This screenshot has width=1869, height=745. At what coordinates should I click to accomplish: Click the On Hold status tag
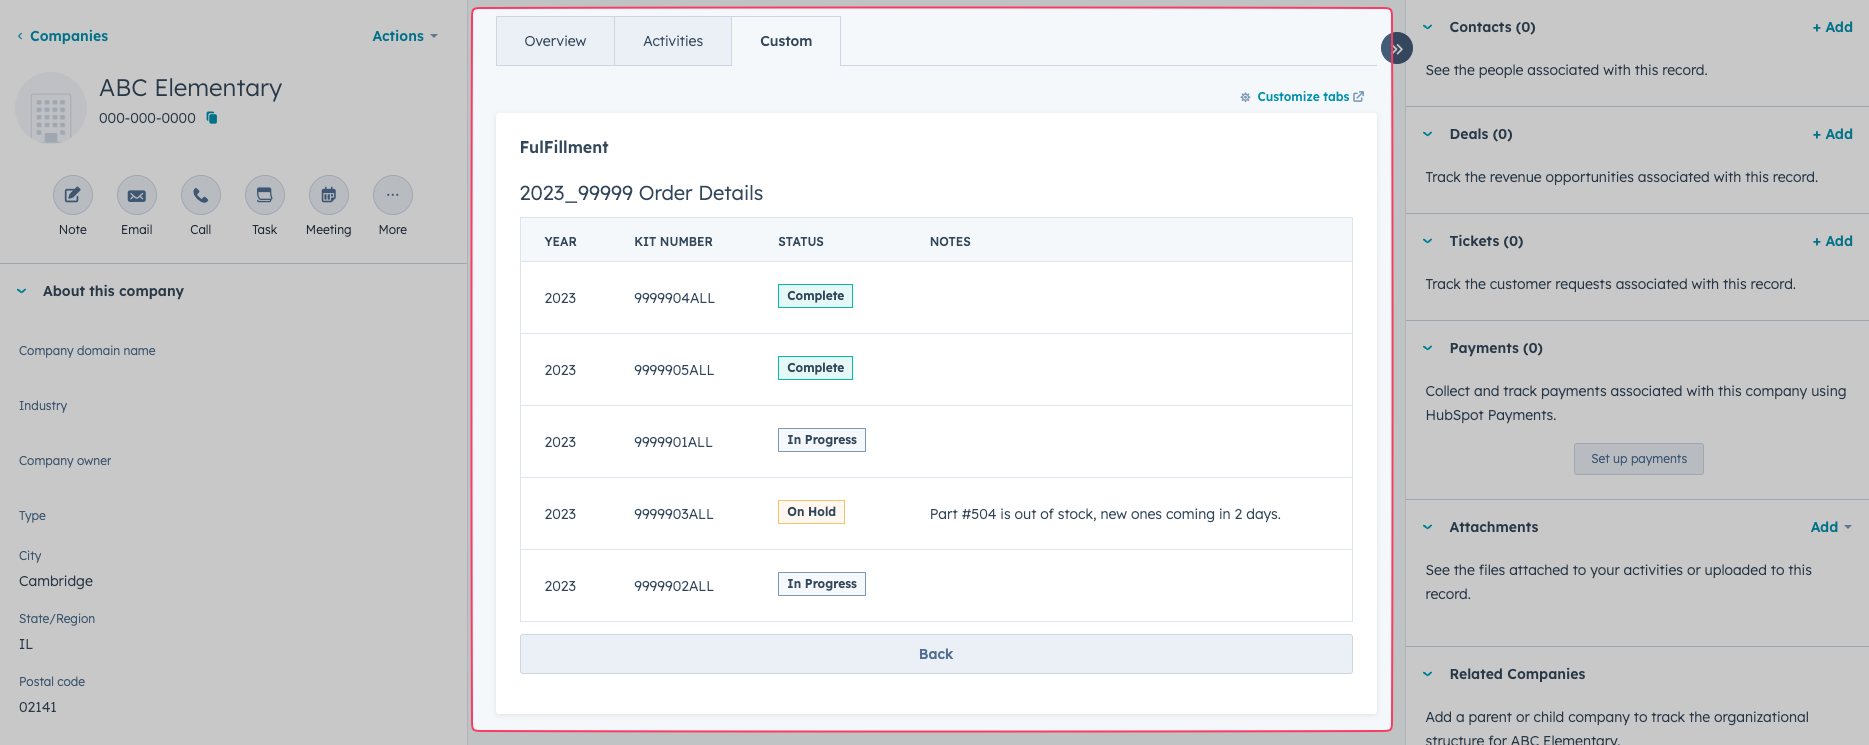[811, 512]
